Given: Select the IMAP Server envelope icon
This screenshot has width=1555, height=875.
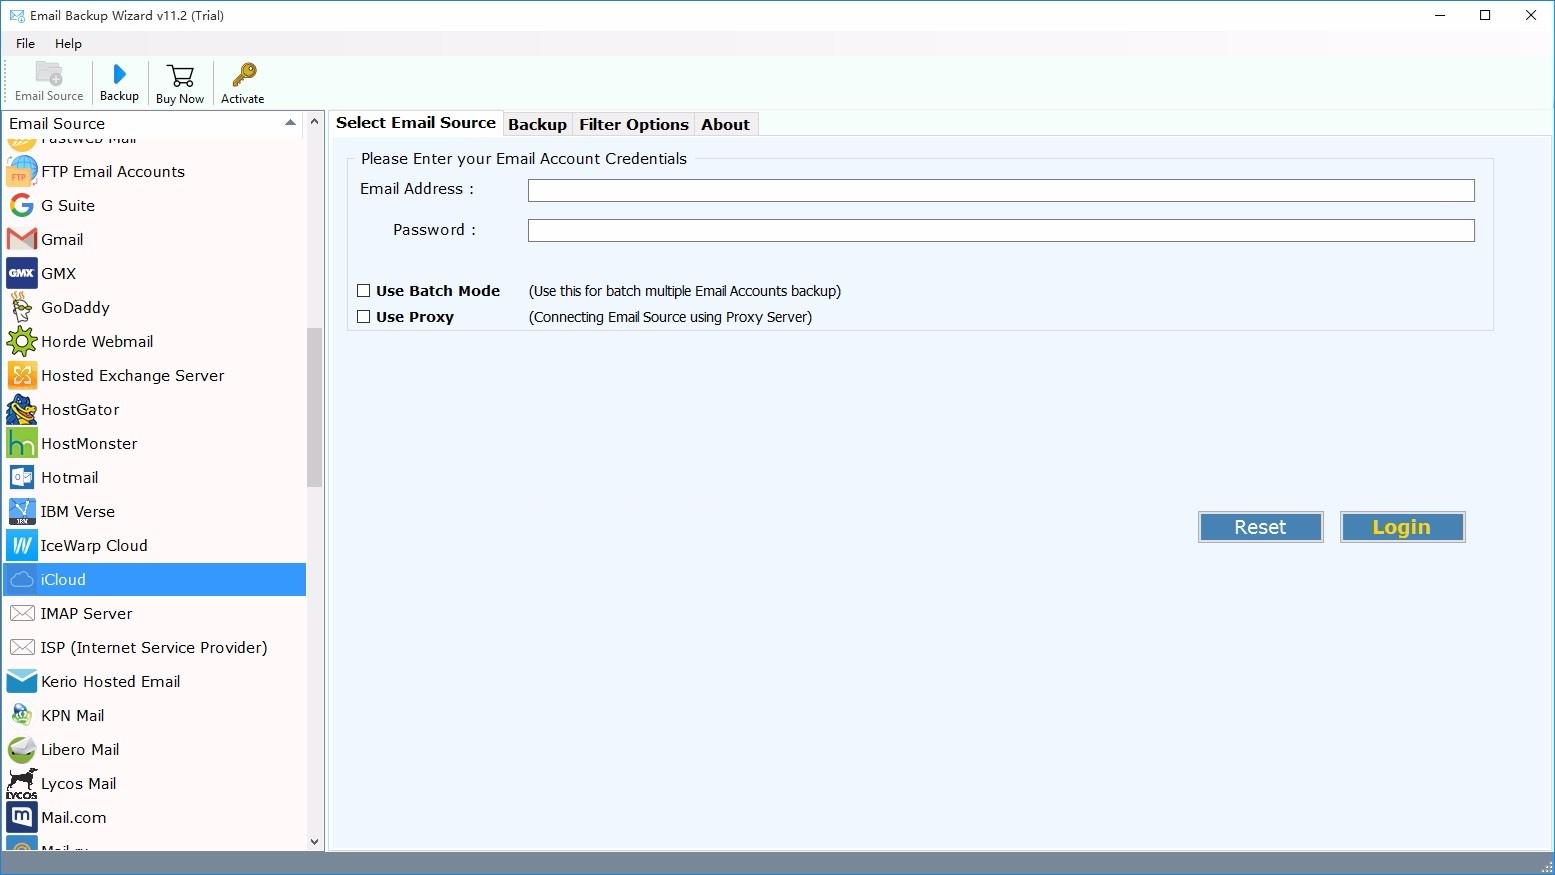Looking at the screenshot, I should click(x=22, y=614).
